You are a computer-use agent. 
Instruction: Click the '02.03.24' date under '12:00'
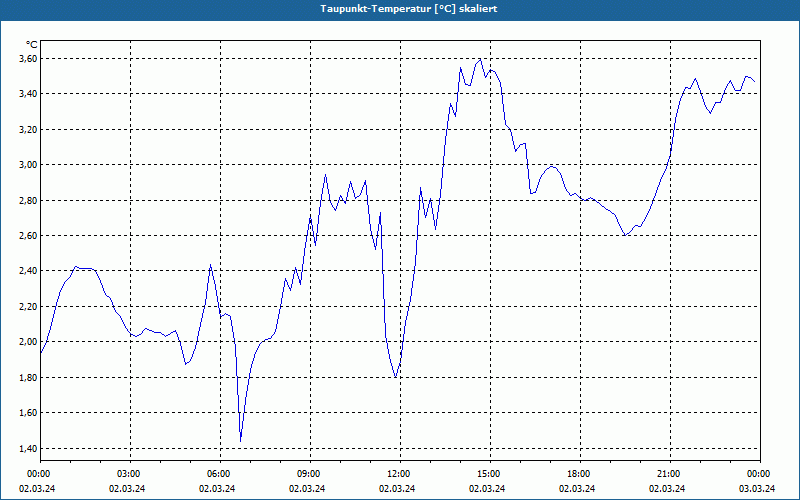(x=397, y=488)
